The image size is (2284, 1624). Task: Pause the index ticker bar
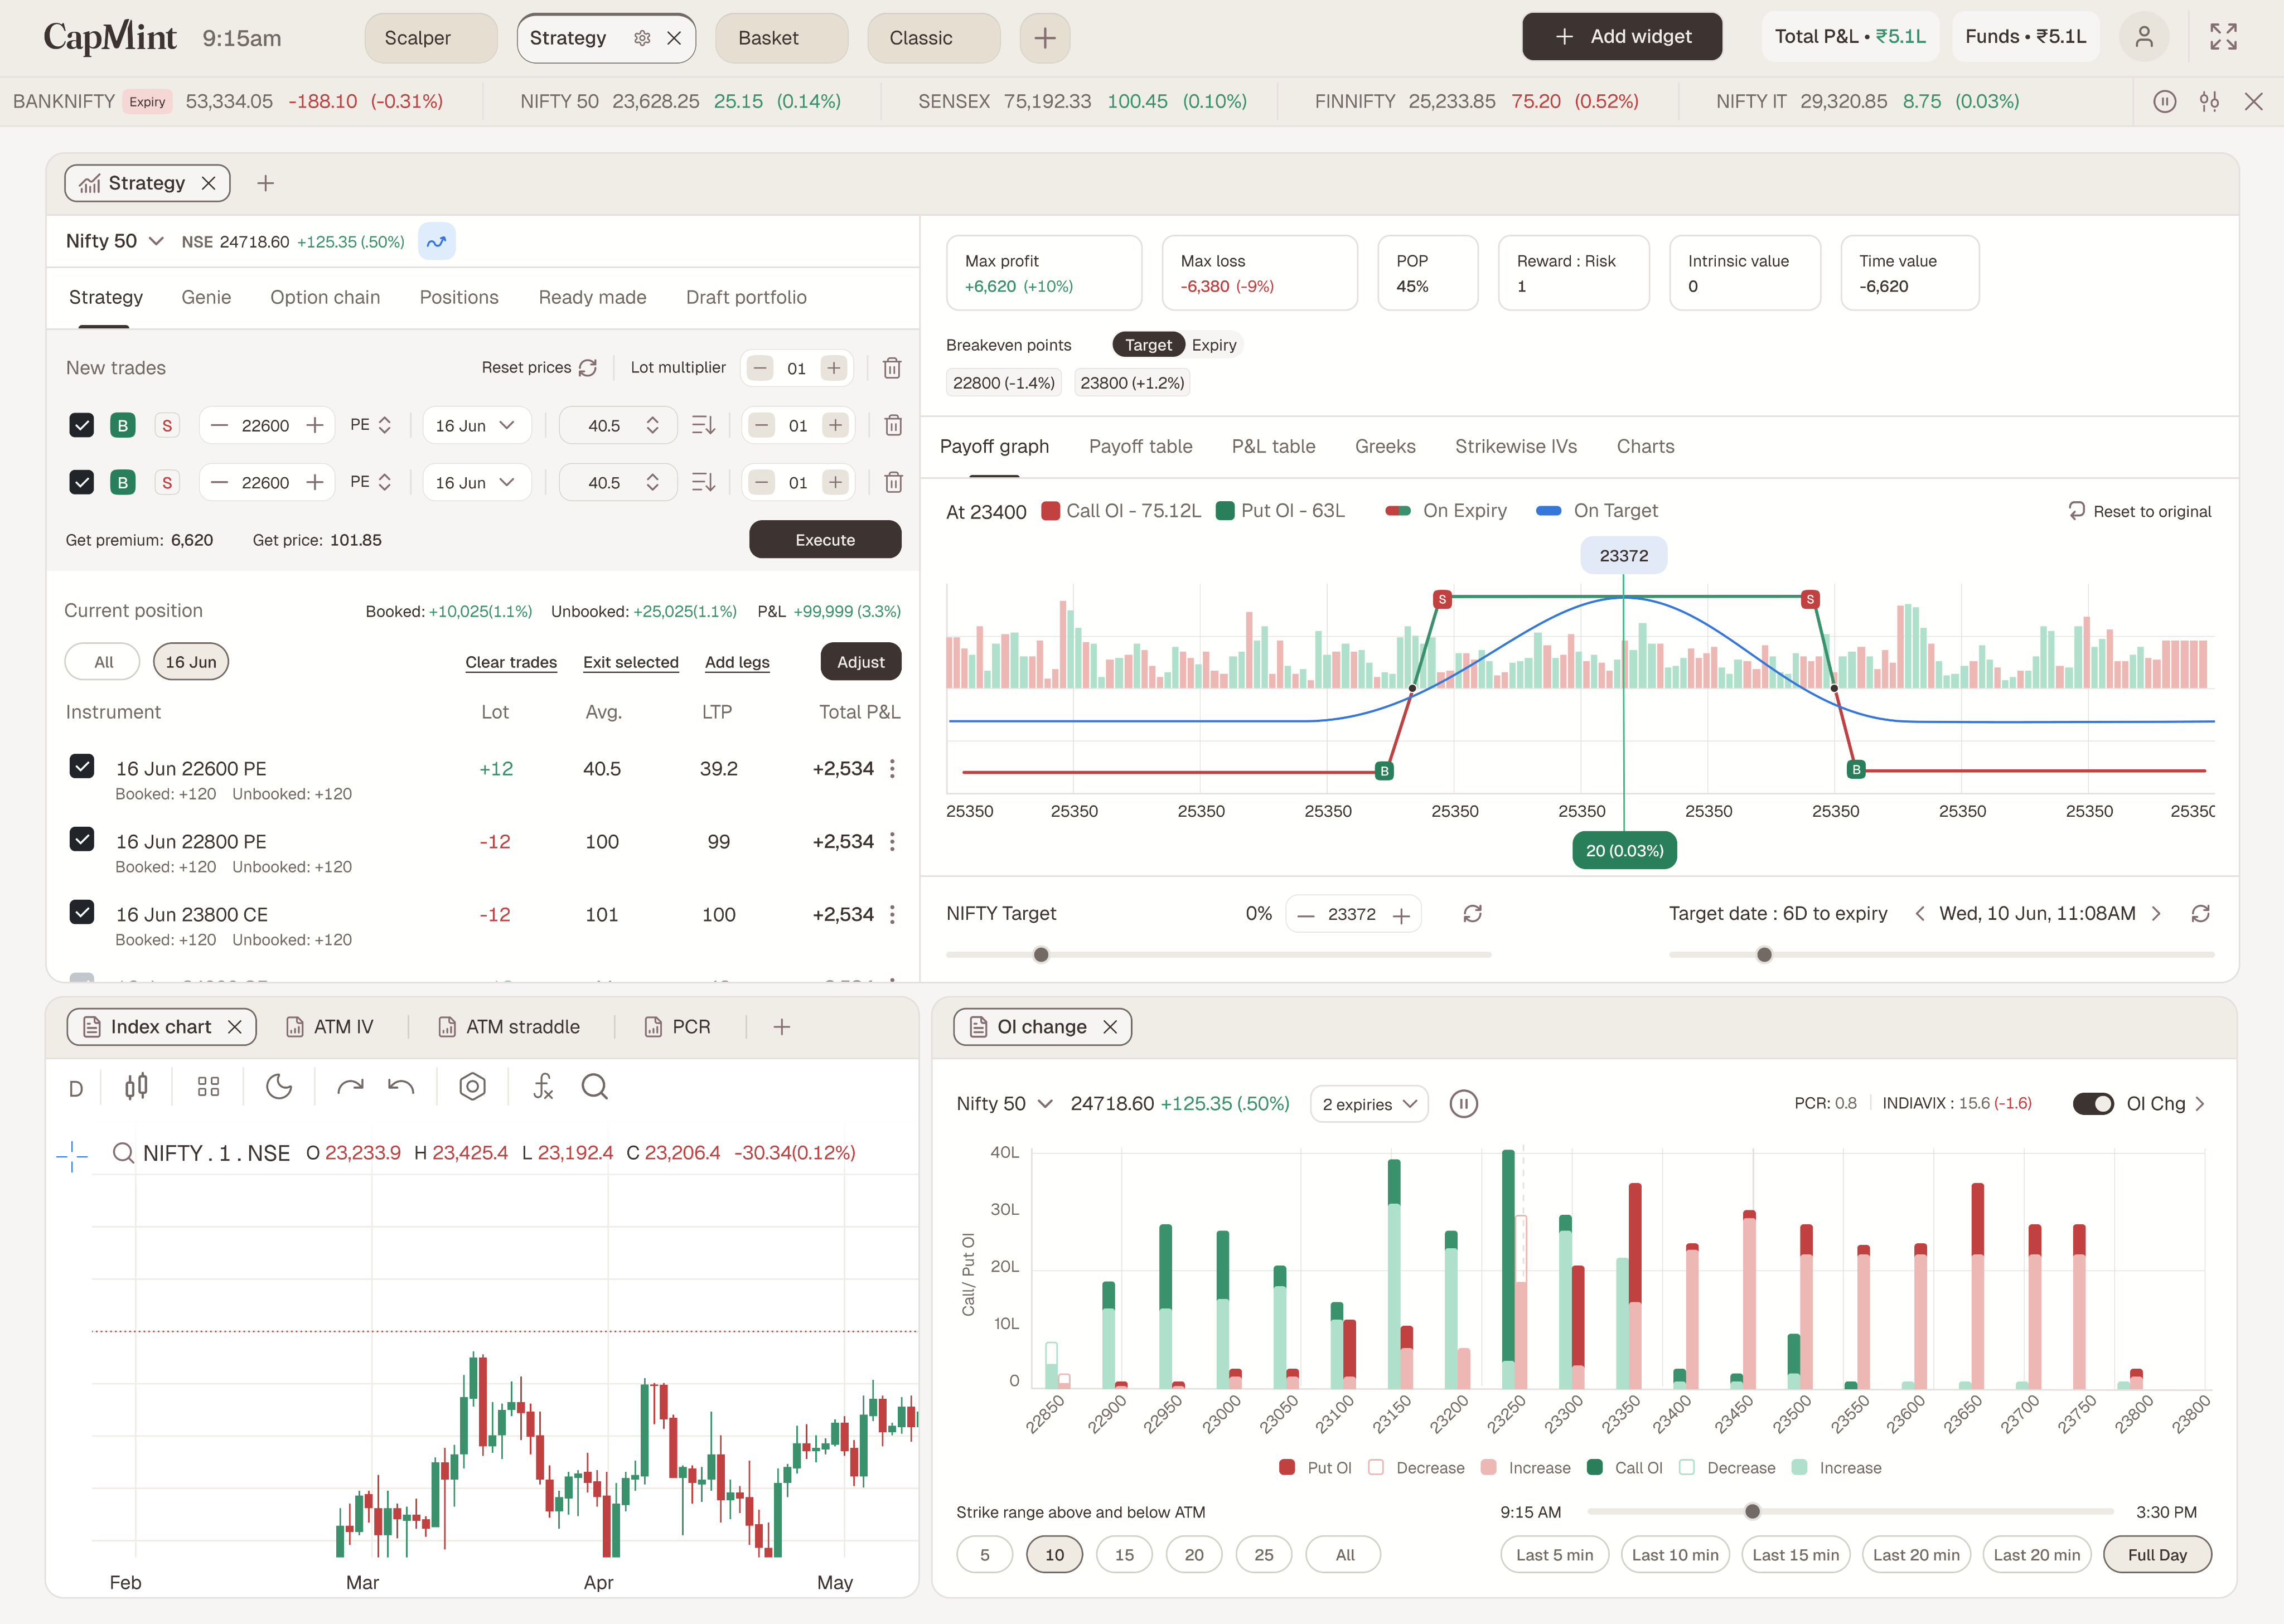[x=2165, y=101]
